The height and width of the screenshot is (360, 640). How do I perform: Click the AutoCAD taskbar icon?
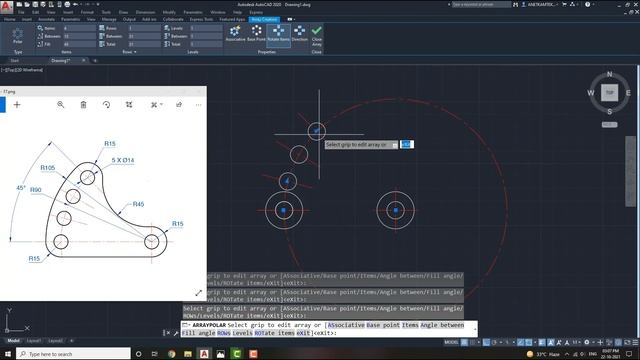(204, 354)
